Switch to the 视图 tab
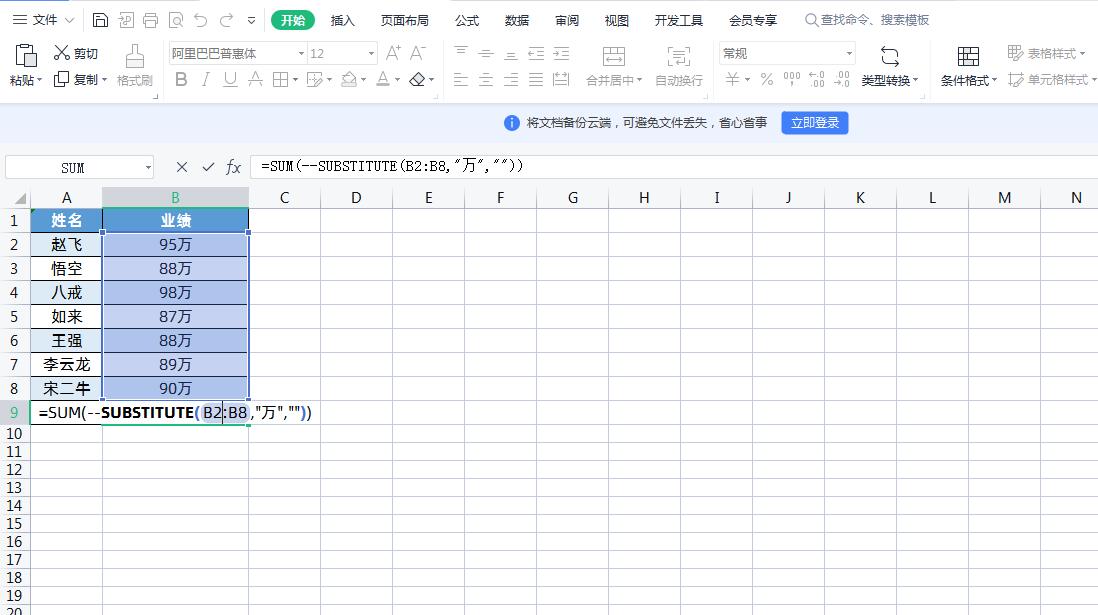 617,20
